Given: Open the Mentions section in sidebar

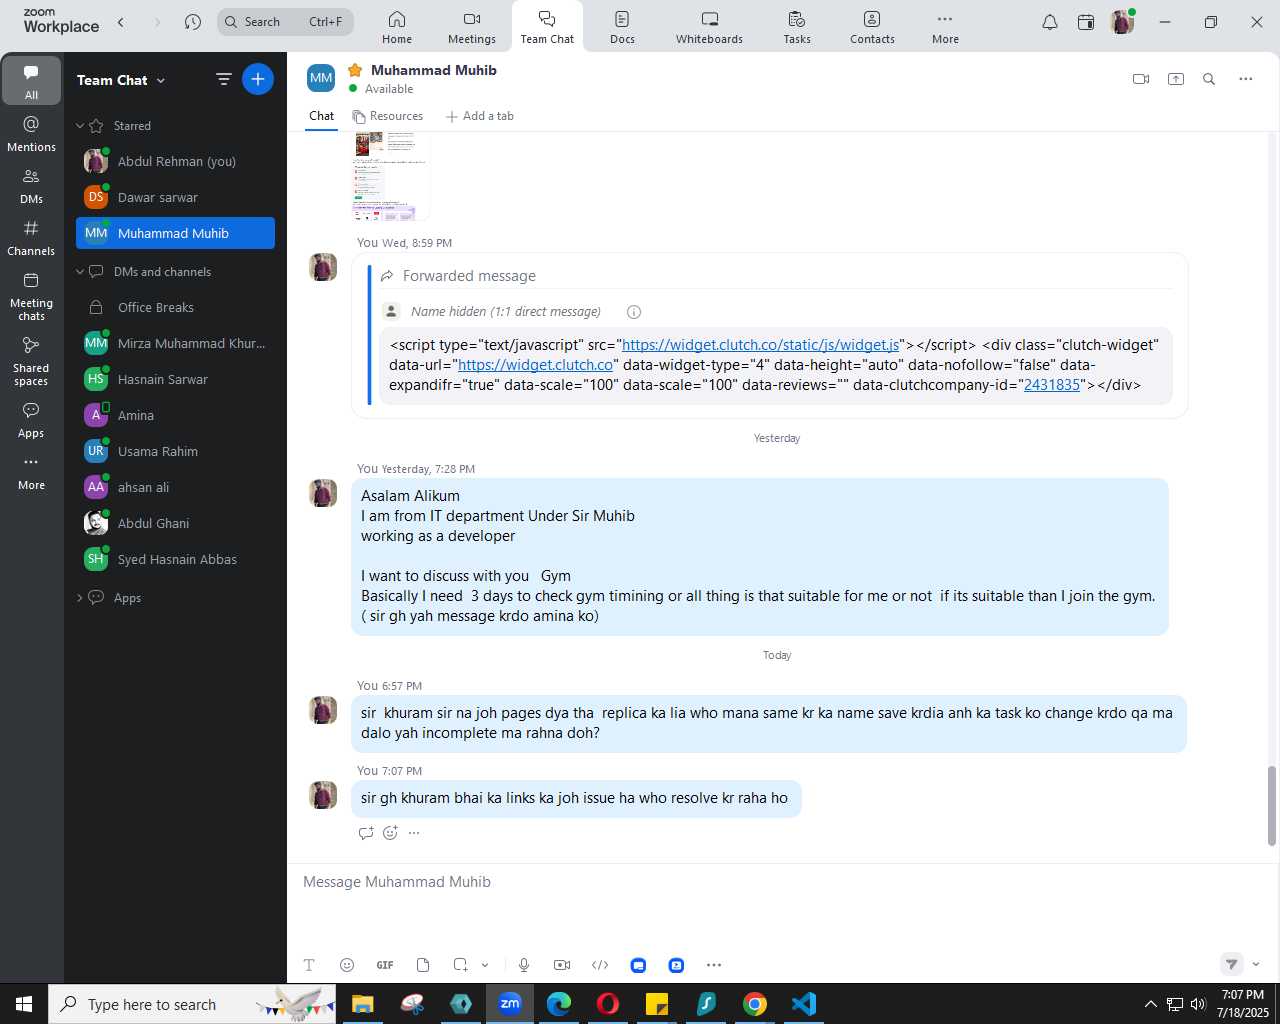Looking at the screenshot, I should coord(31,134).
